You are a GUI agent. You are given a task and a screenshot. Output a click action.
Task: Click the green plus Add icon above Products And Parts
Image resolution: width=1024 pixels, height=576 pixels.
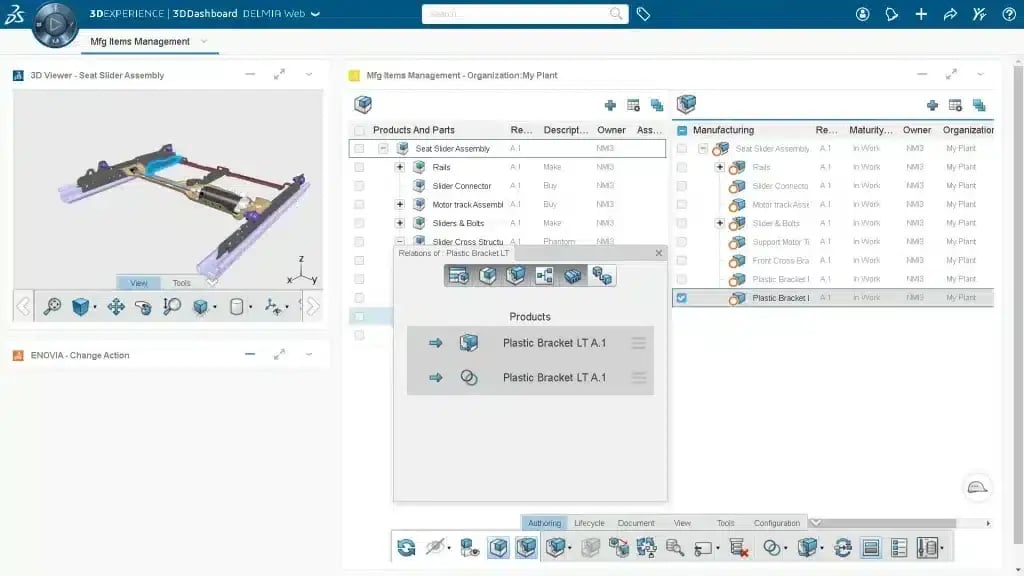[x=609, y=104]
